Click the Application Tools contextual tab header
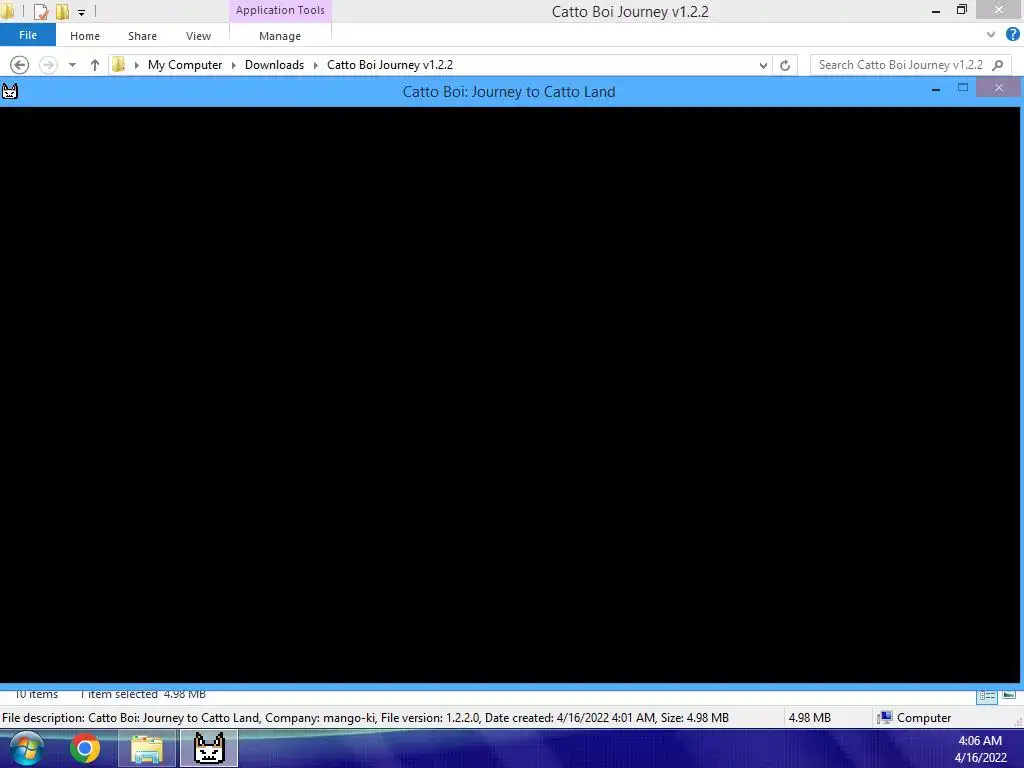The width and height of the screenshot is (1024, 768). coord(280,10)
